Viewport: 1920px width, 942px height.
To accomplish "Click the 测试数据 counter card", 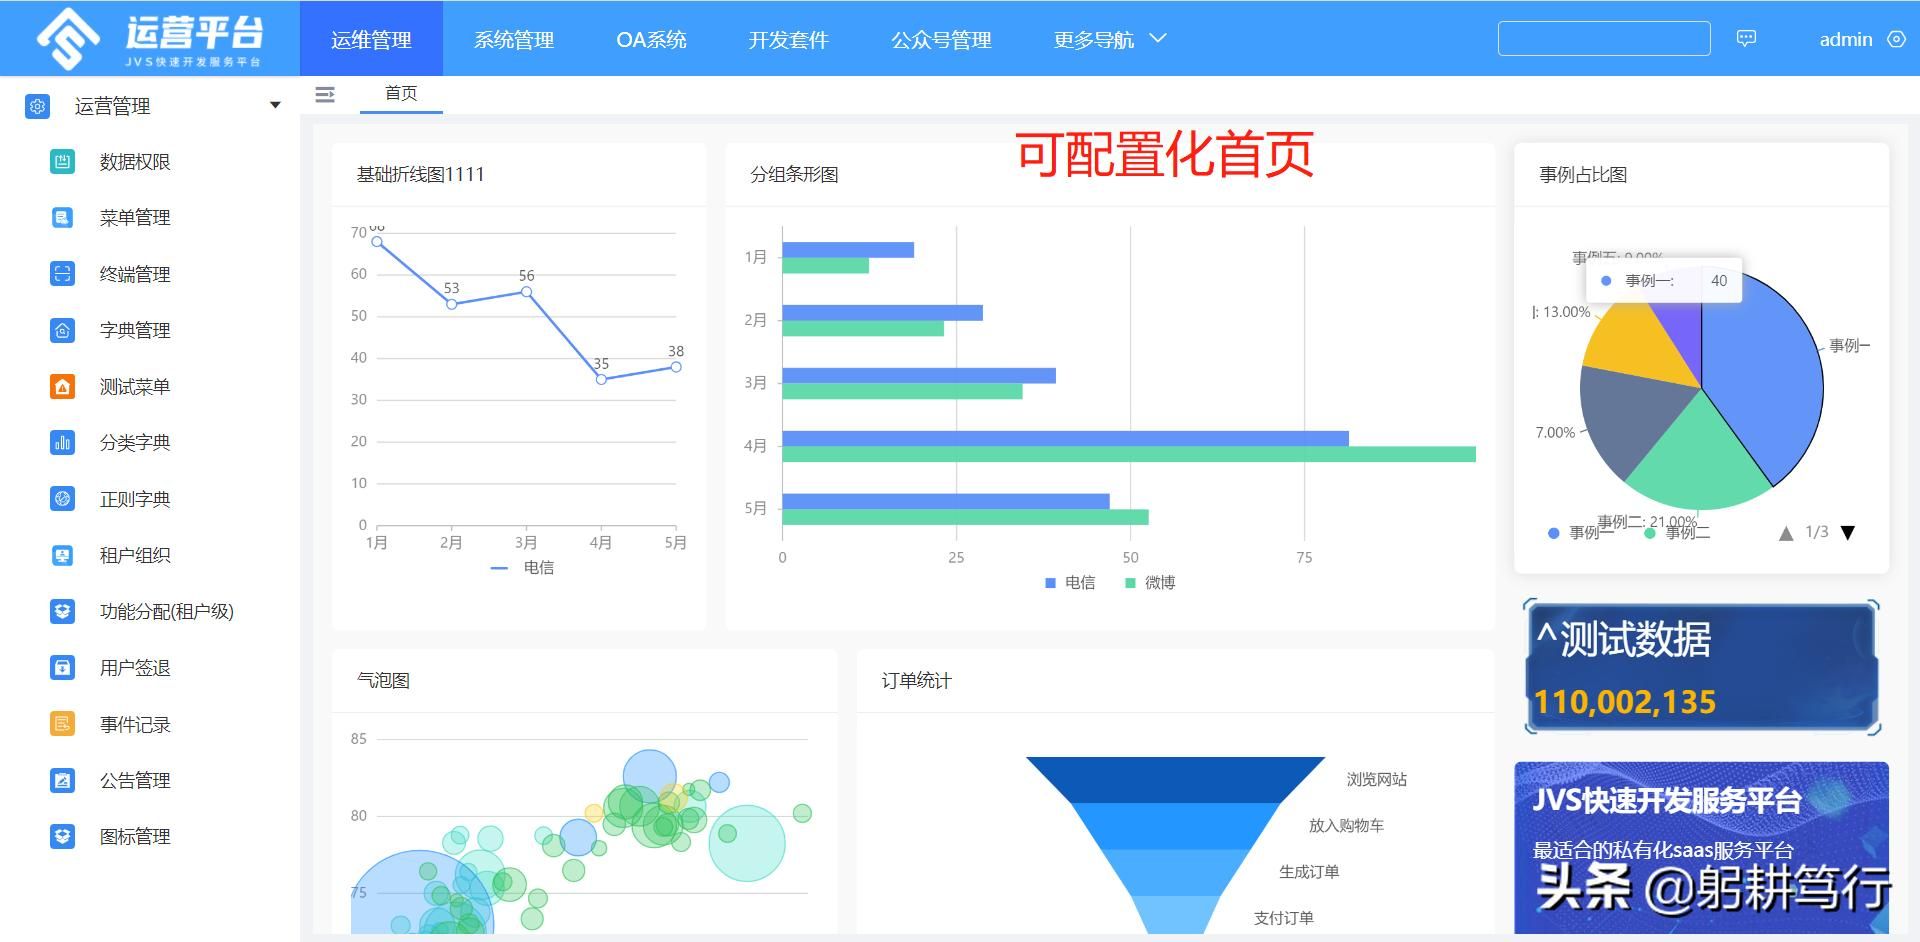I will 1701,667.
